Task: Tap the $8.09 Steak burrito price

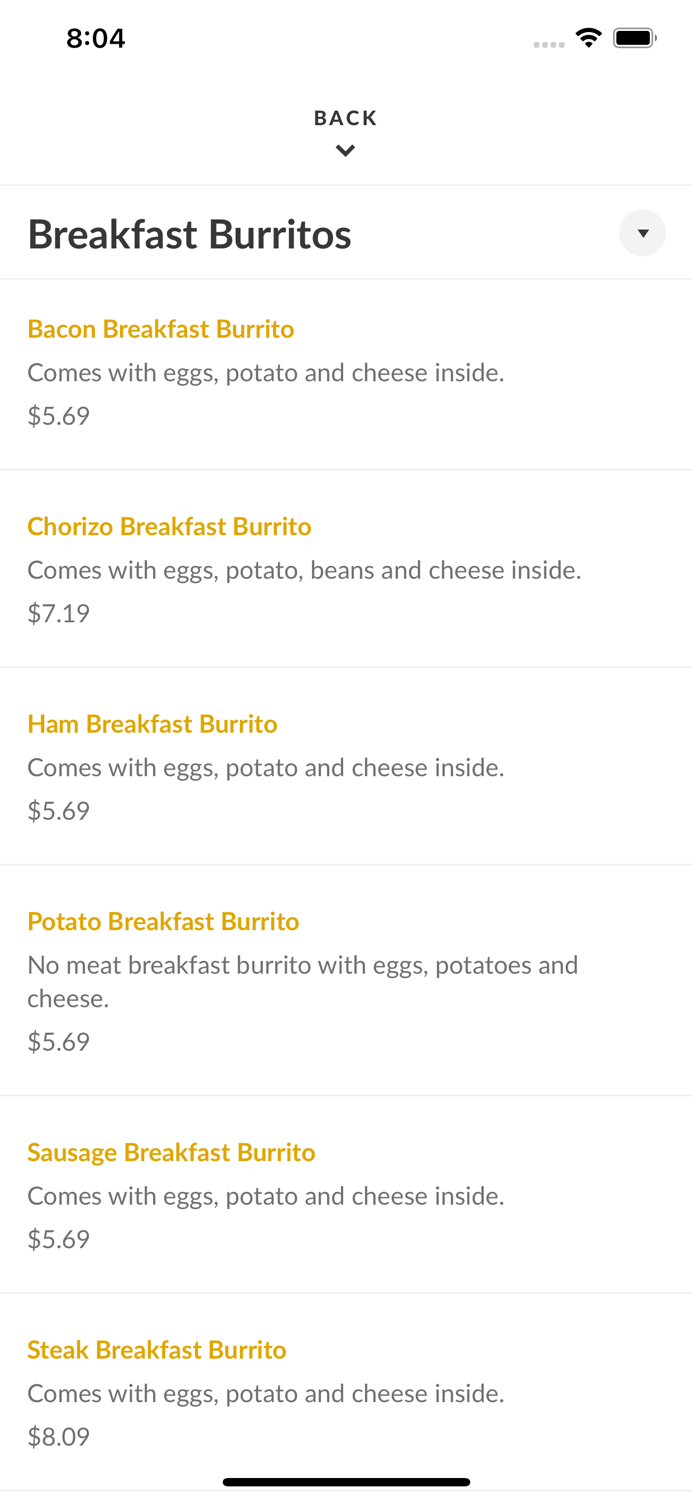Action: 58,1437
